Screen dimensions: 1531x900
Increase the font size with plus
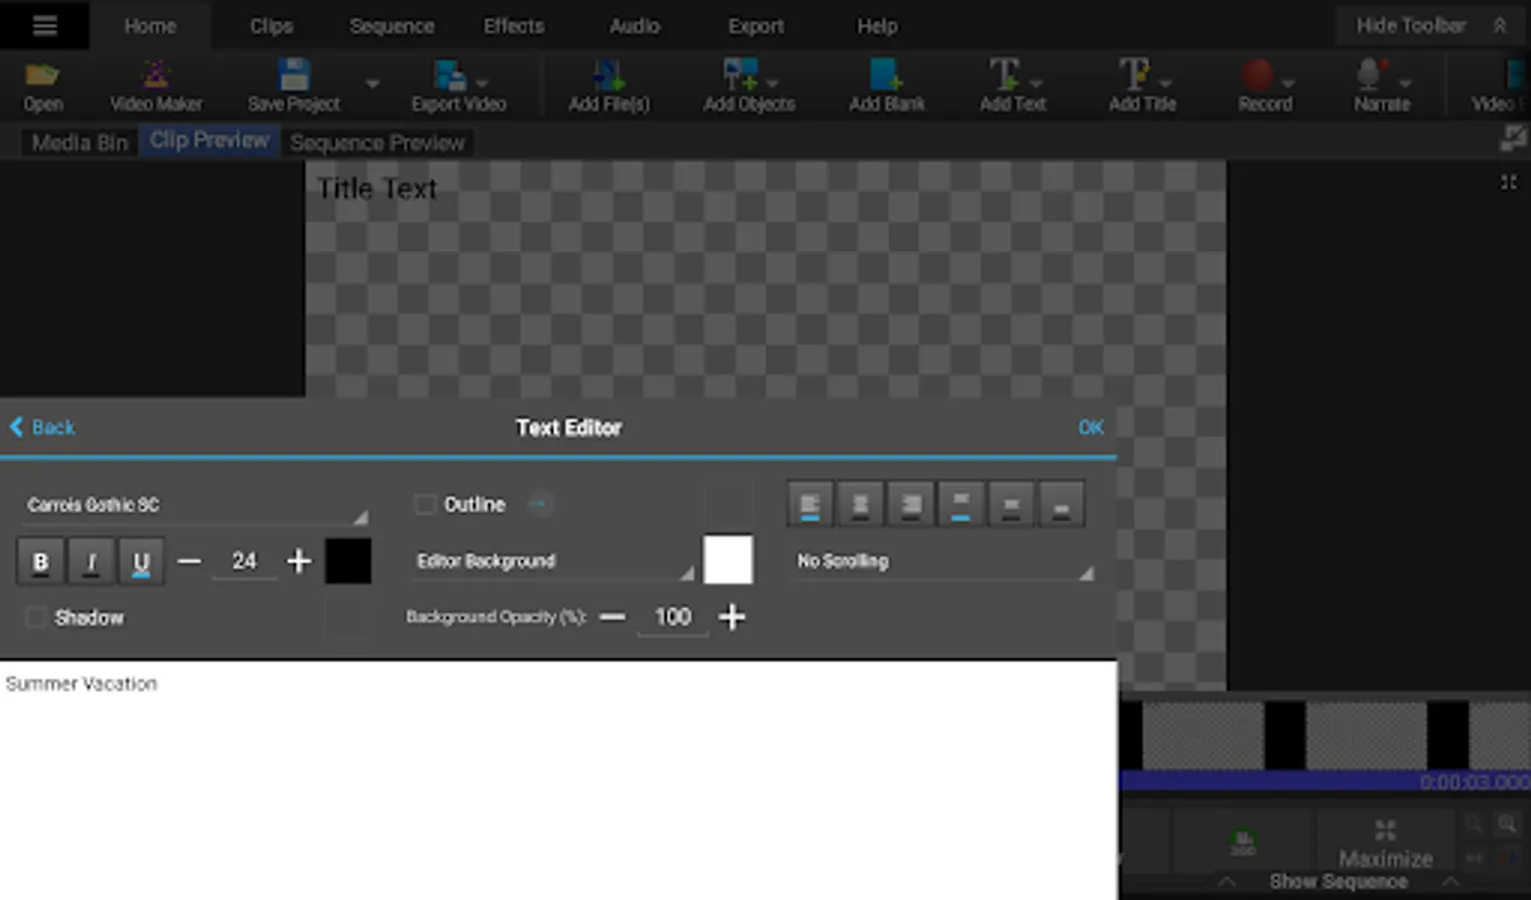(x=298, y=561)
